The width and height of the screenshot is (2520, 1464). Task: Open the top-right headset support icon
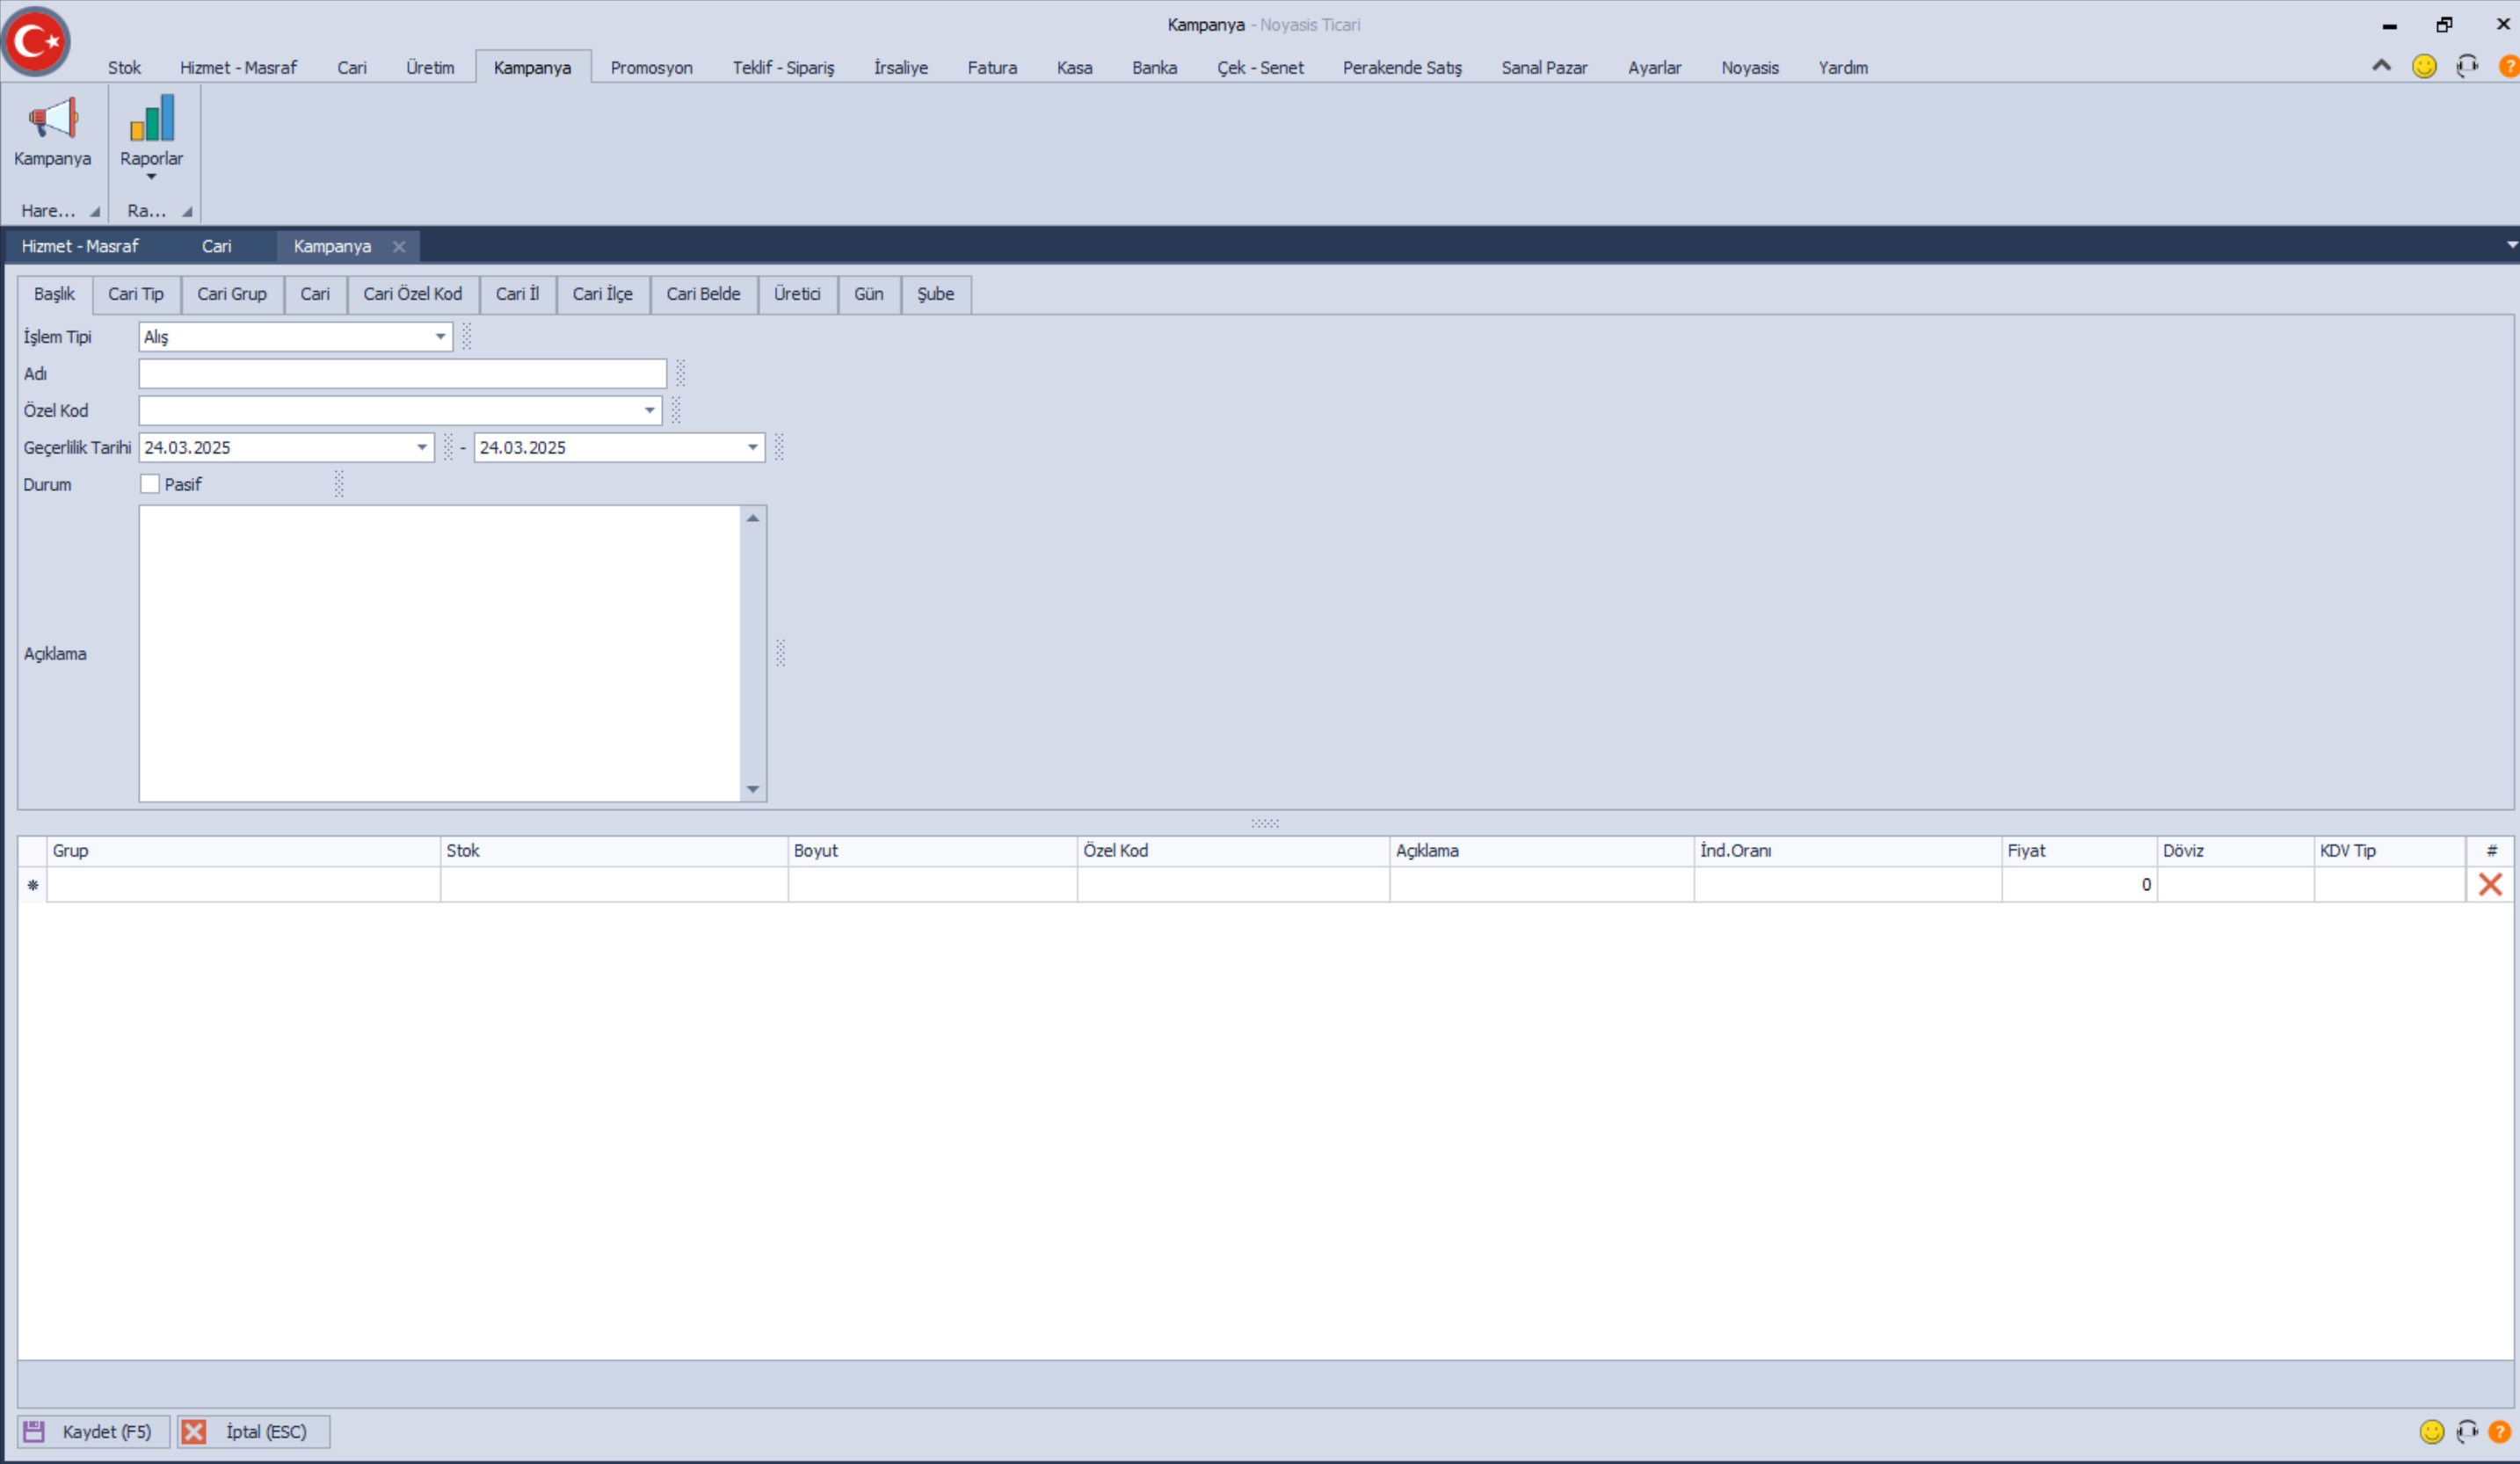click(x=2467, y=66)
